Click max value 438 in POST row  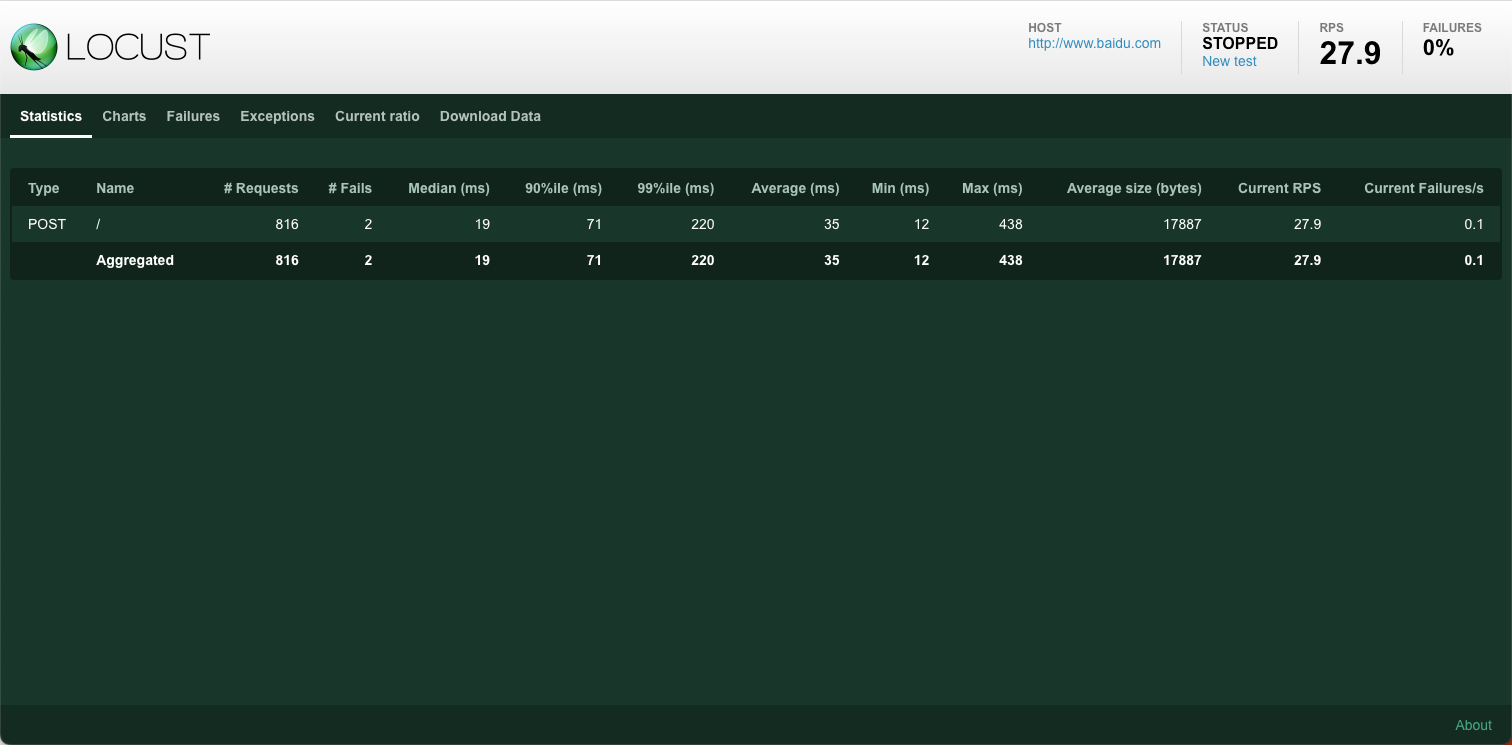[1011, 224]
